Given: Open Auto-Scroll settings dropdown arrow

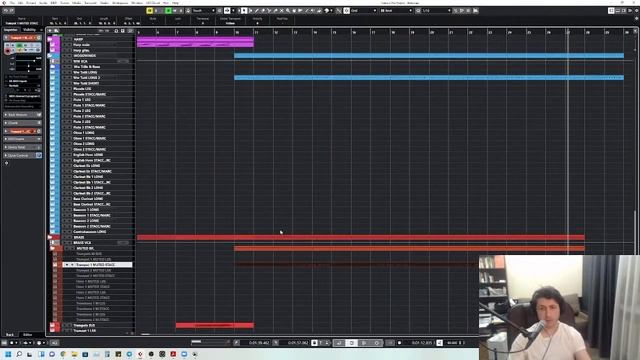Looking at the screenshot, I should coord(233,11).
